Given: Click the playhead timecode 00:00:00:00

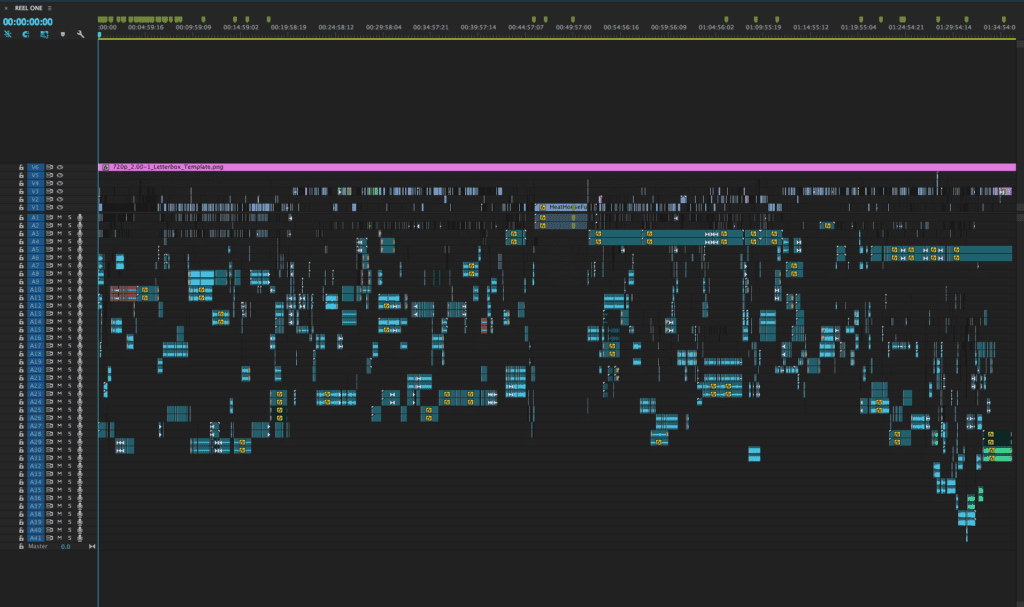Looking at the screenshot, I should pos(27,22).
